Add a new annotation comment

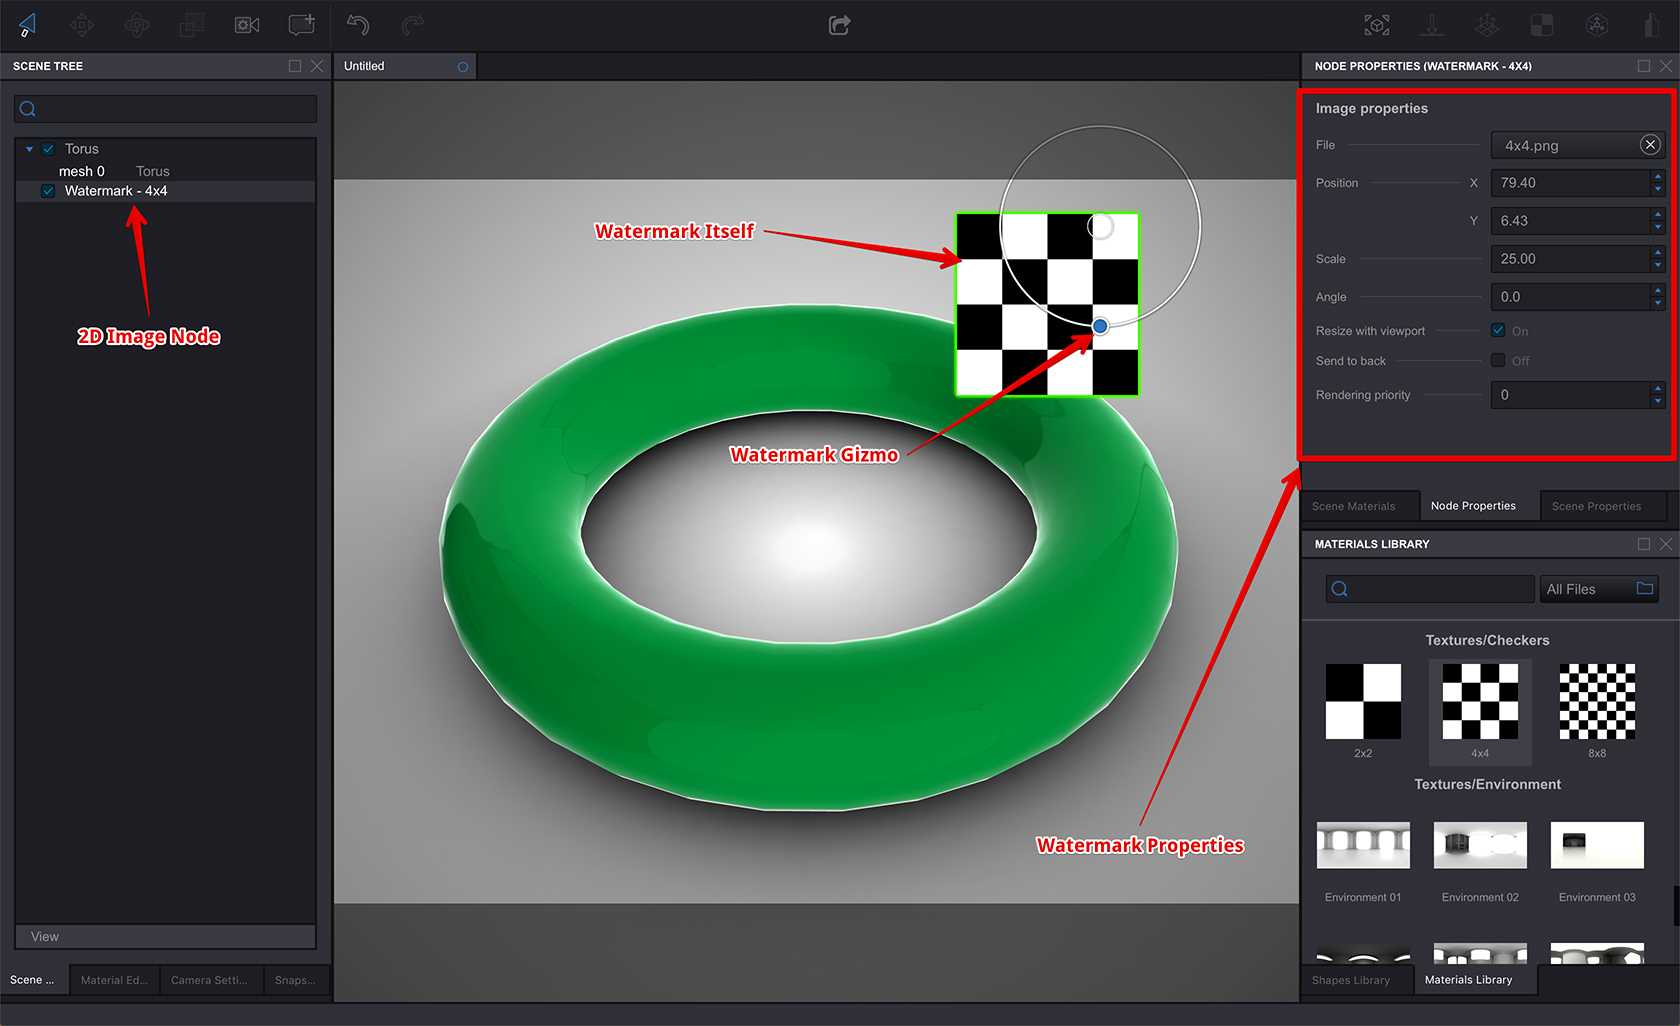[x=301, y=25]
